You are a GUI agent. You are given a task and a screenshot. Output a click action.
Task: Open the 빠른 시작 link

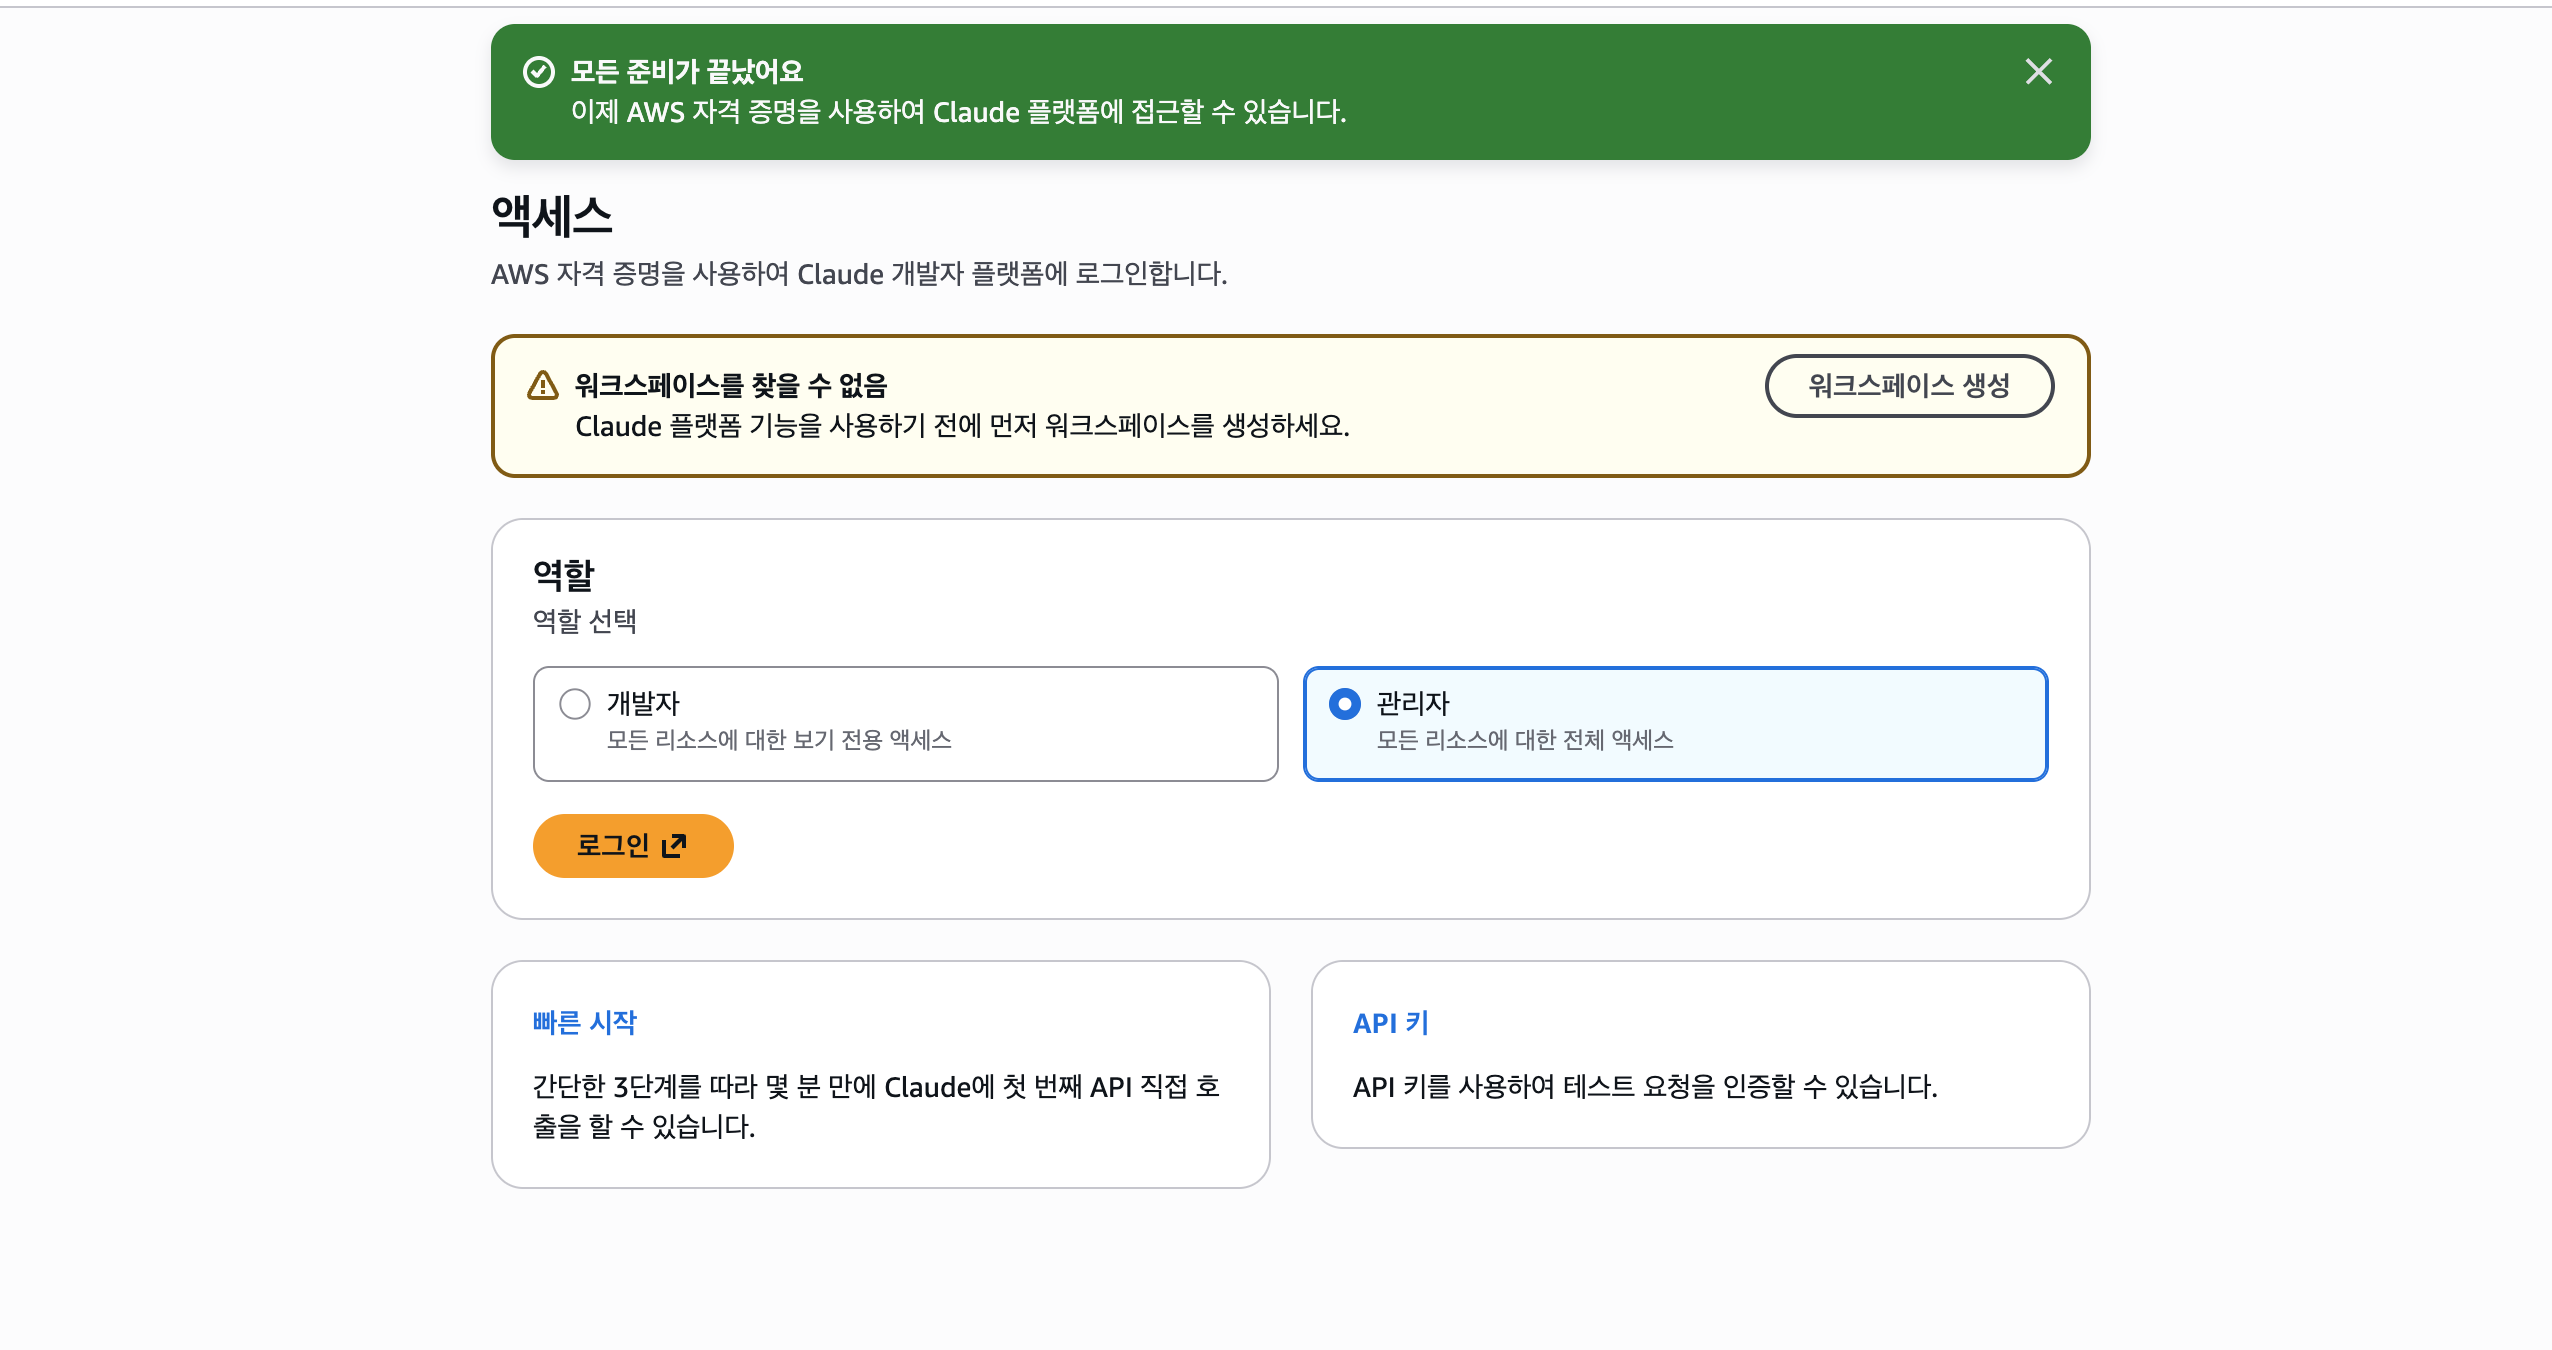tap(585, 1022)
